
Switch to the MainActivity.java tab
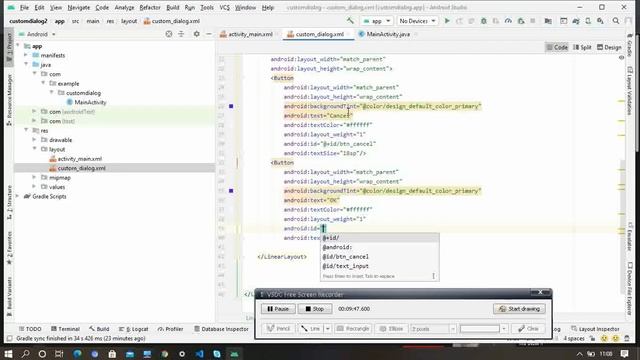[x=388, y=34]
